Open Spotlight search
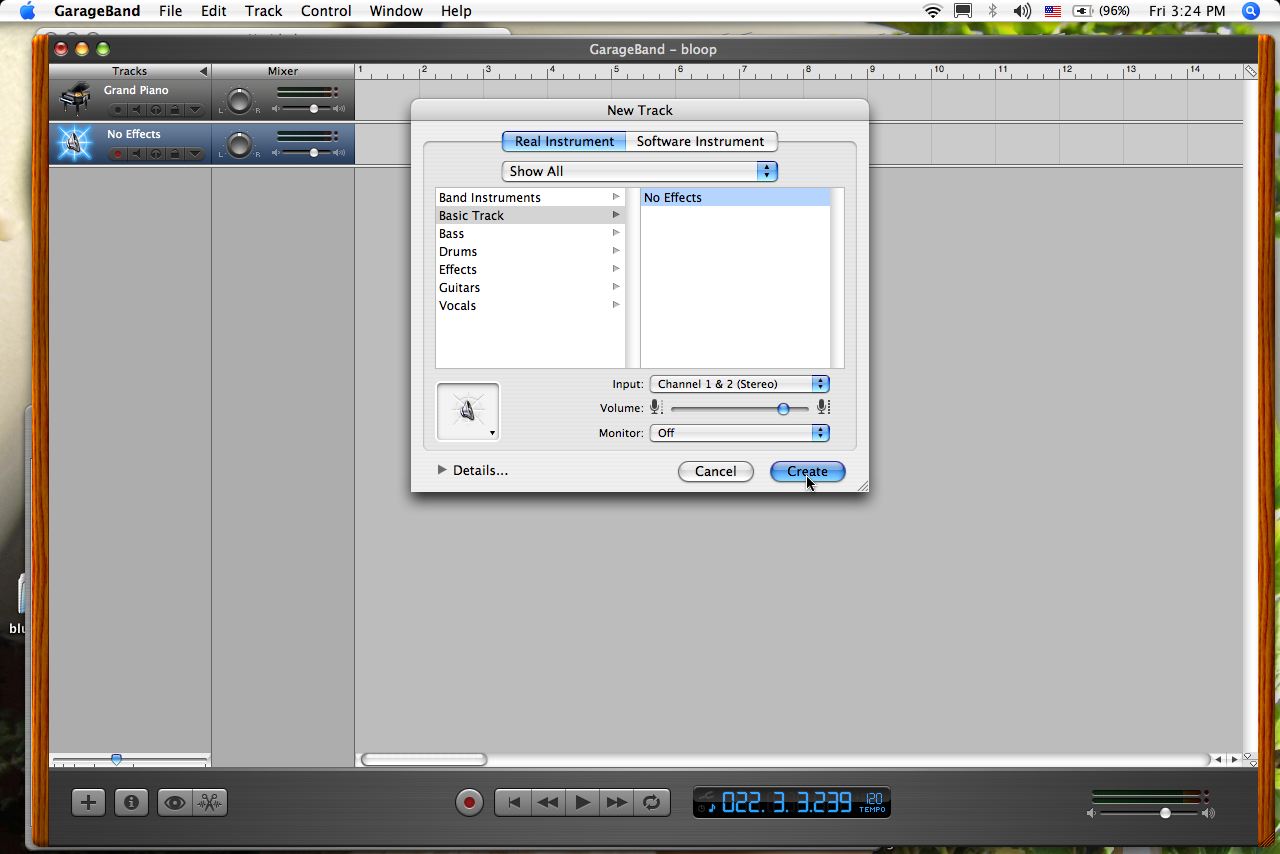This screenshot has height=854, width=1280. point(1251,11)
